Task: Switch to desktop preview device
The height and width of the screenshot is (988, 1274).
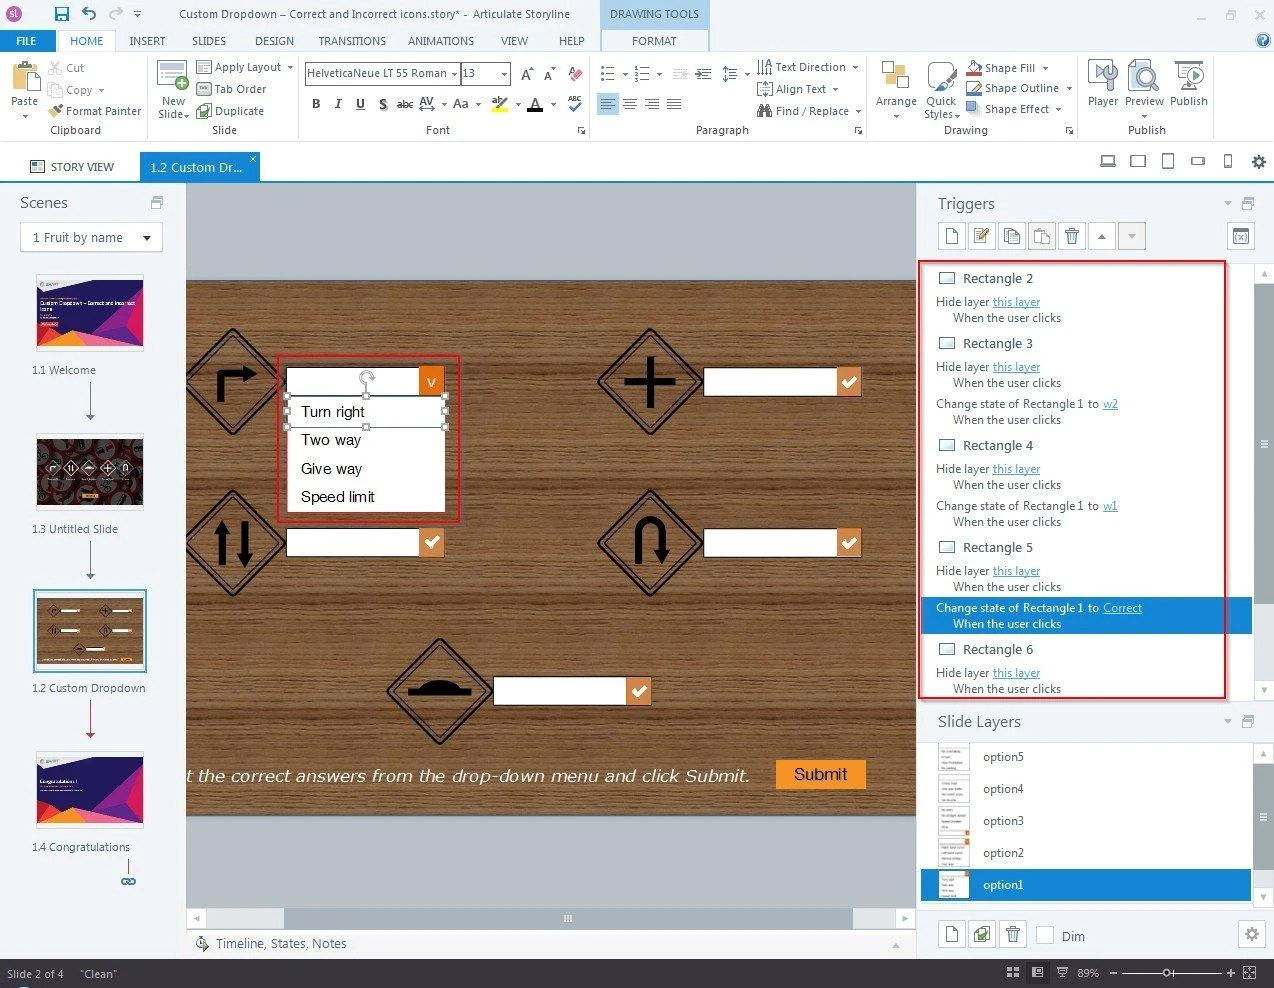Action: 1108,161
